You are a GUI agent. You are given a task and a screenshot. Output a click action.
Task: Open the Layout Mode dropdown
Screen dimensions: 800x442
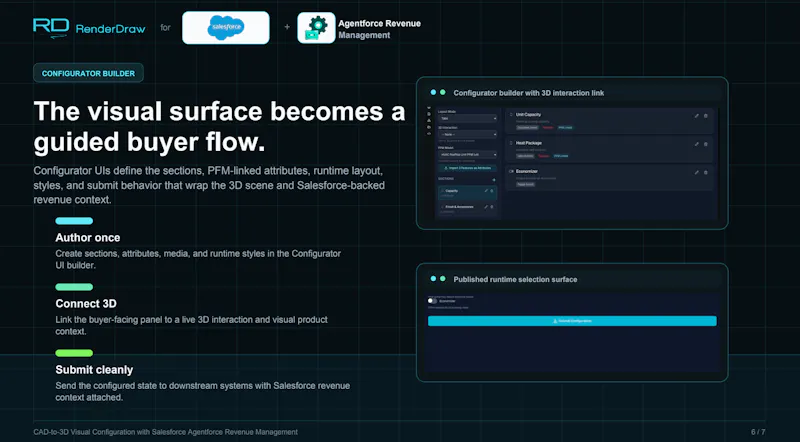[x=467, y=118]
